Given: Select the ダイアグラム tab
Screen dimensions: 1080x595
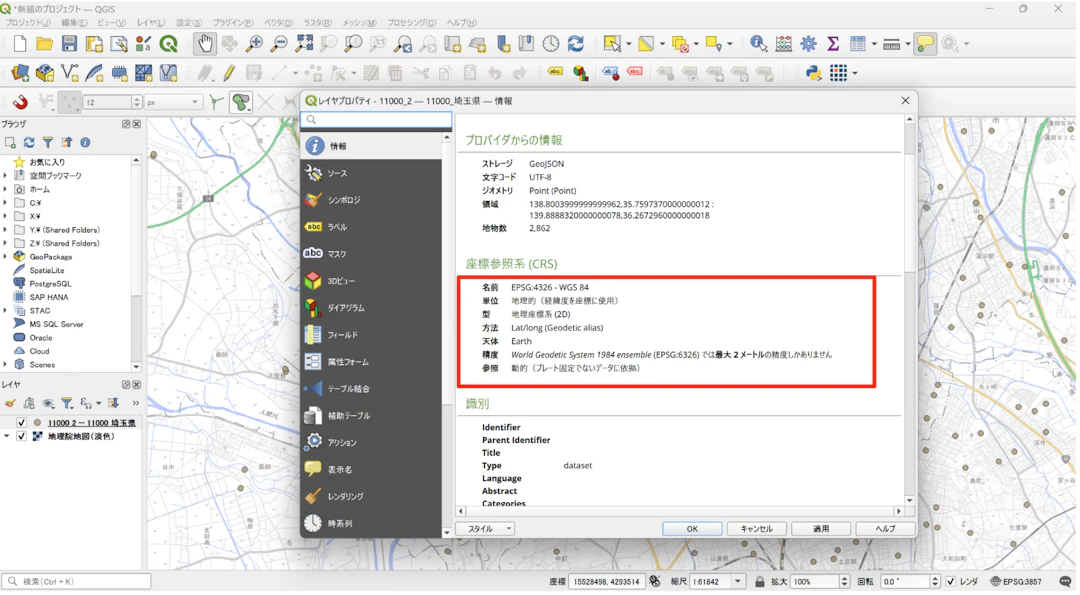Looking at the screenshot, I should (x=371, y=309).
